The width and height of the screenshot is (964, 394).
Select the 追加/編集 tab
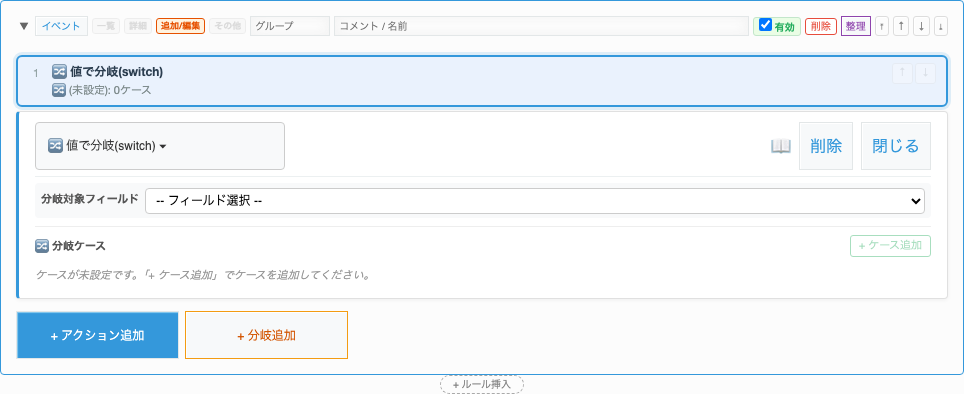coord(181,26)
